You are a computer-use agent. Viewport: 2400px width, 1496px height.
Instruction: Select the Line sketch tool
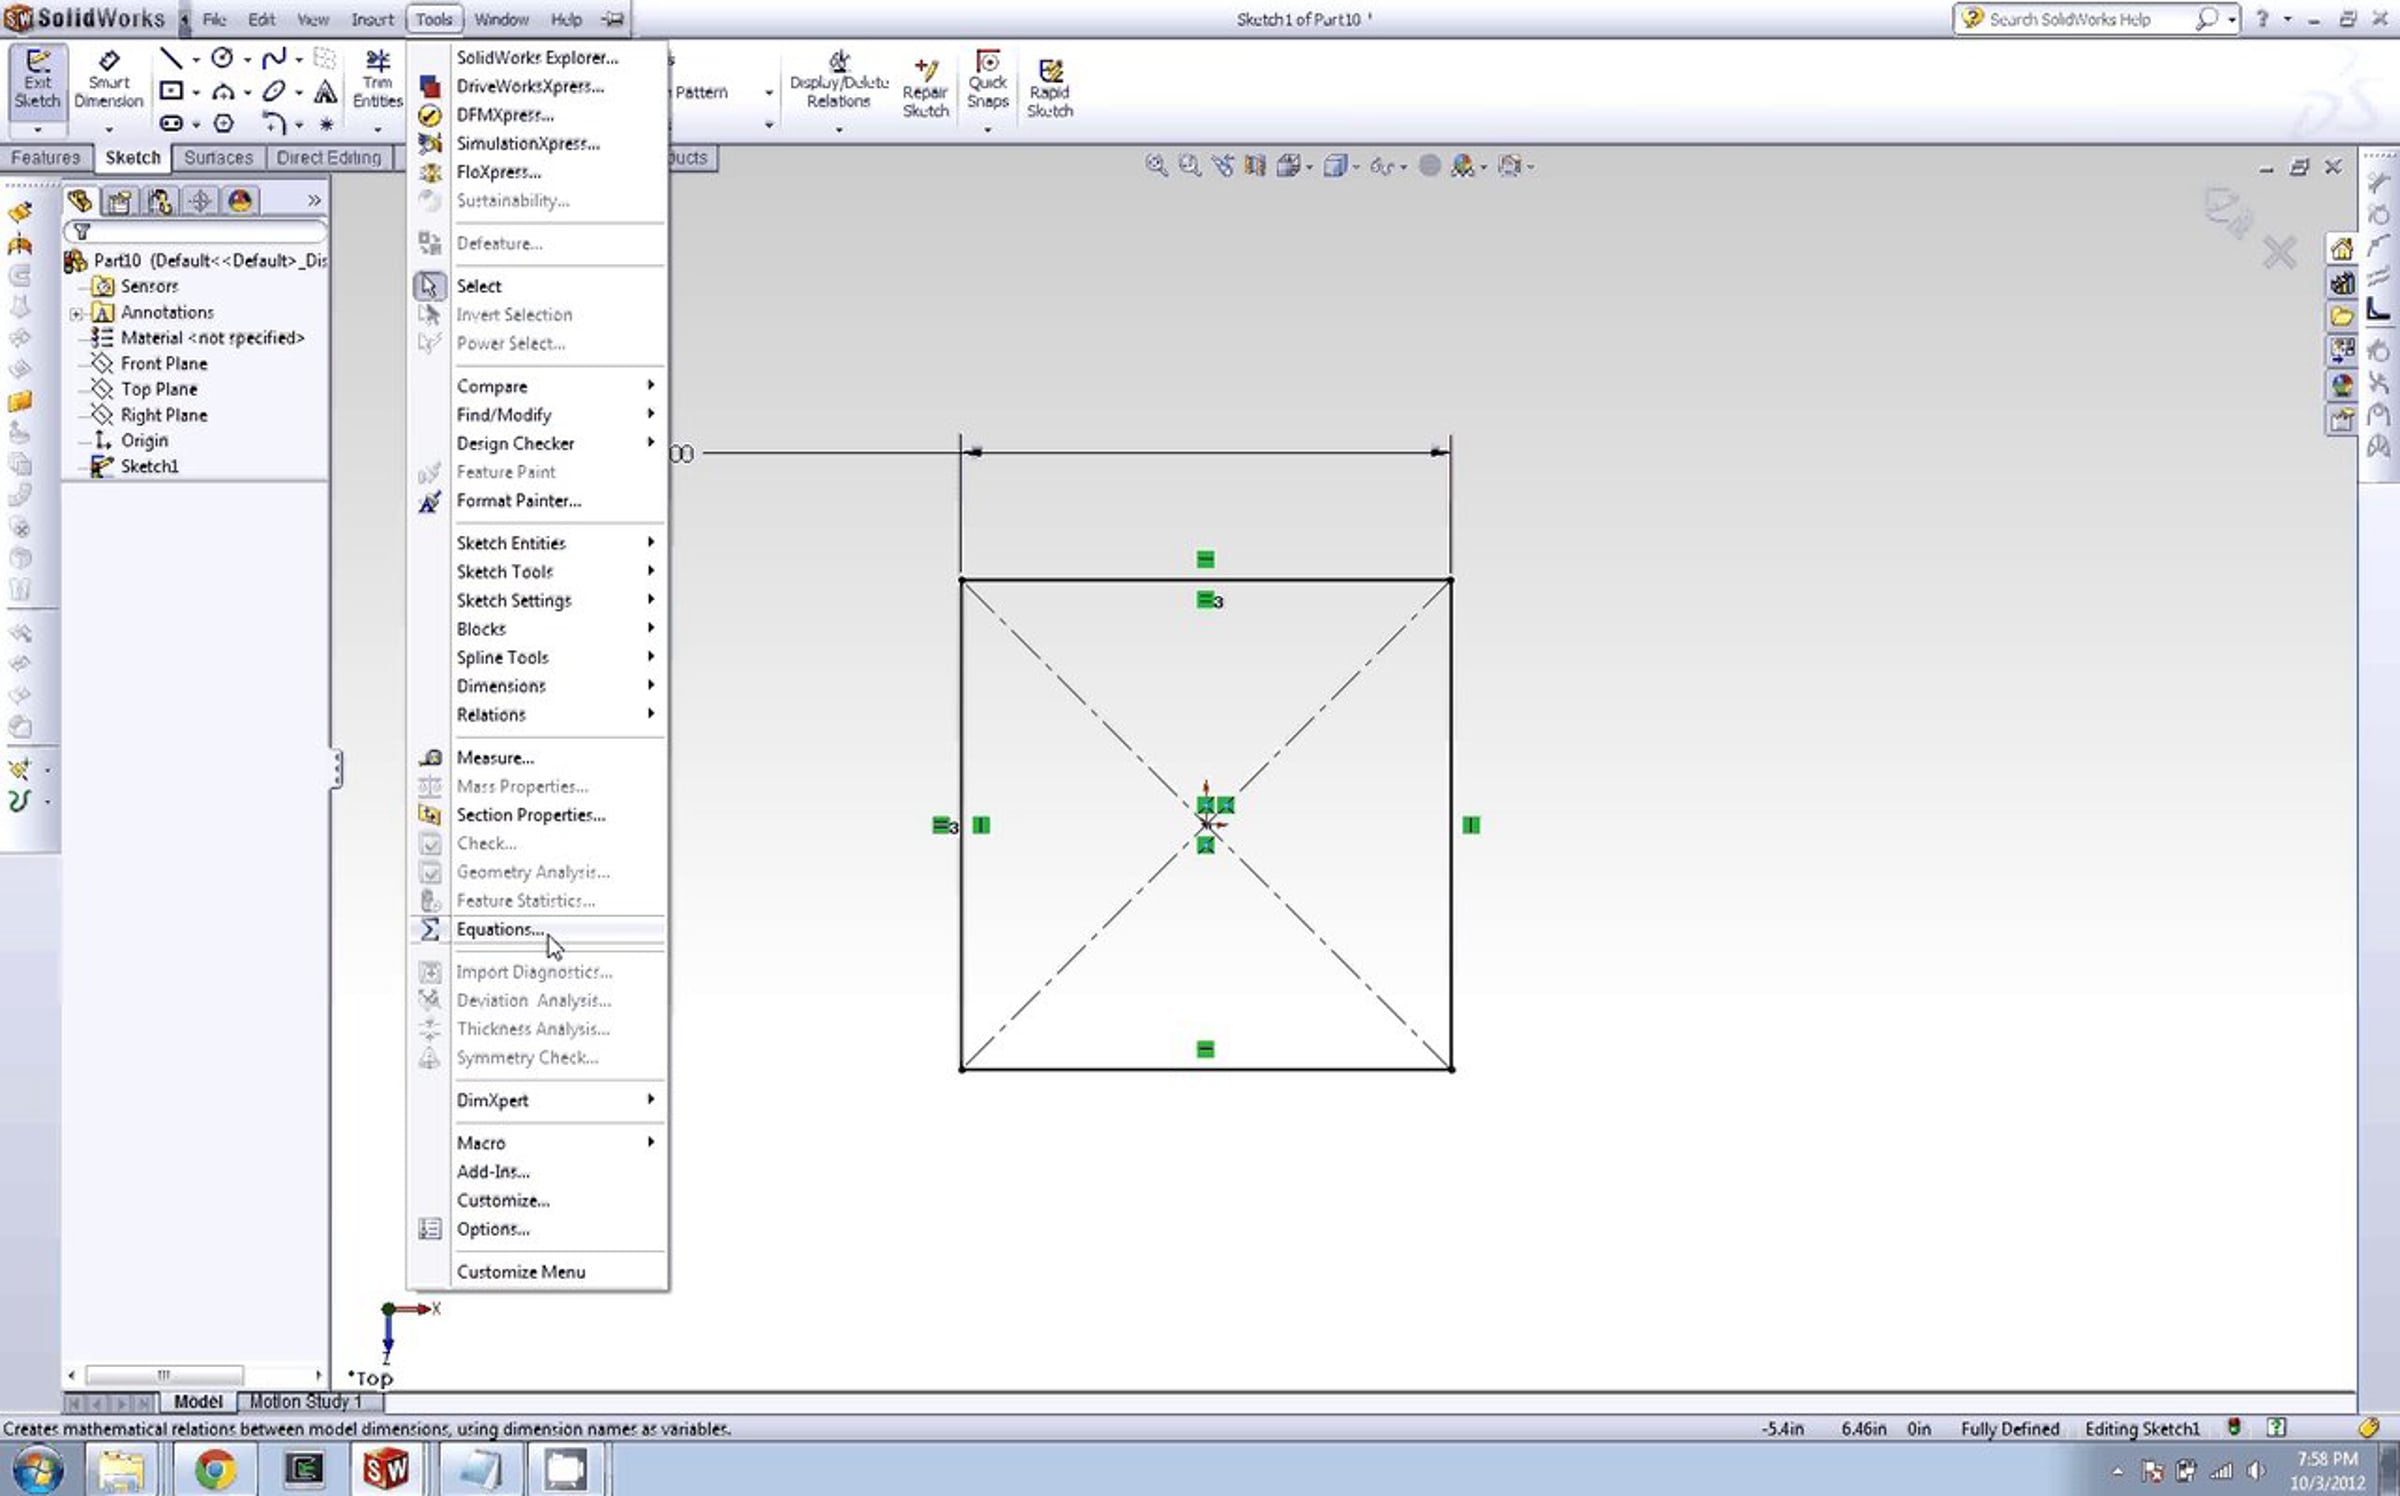tap(172, 58)
